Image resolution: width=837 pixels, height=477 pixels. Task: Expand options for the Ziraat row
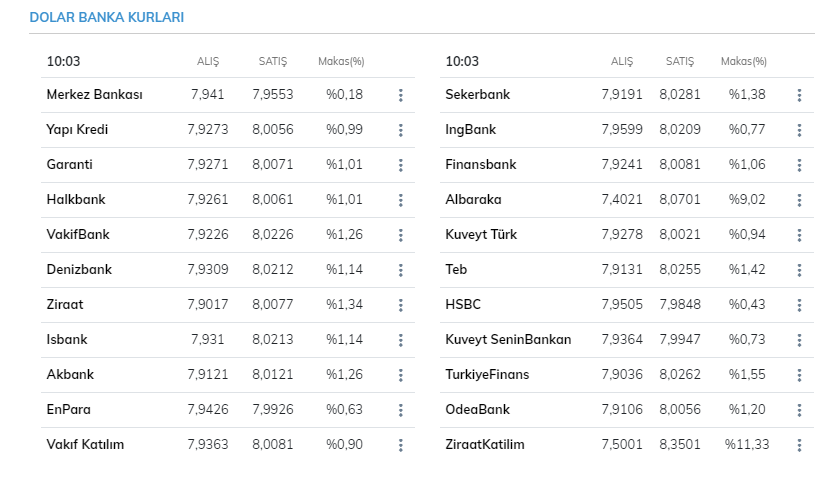(400, 305)
